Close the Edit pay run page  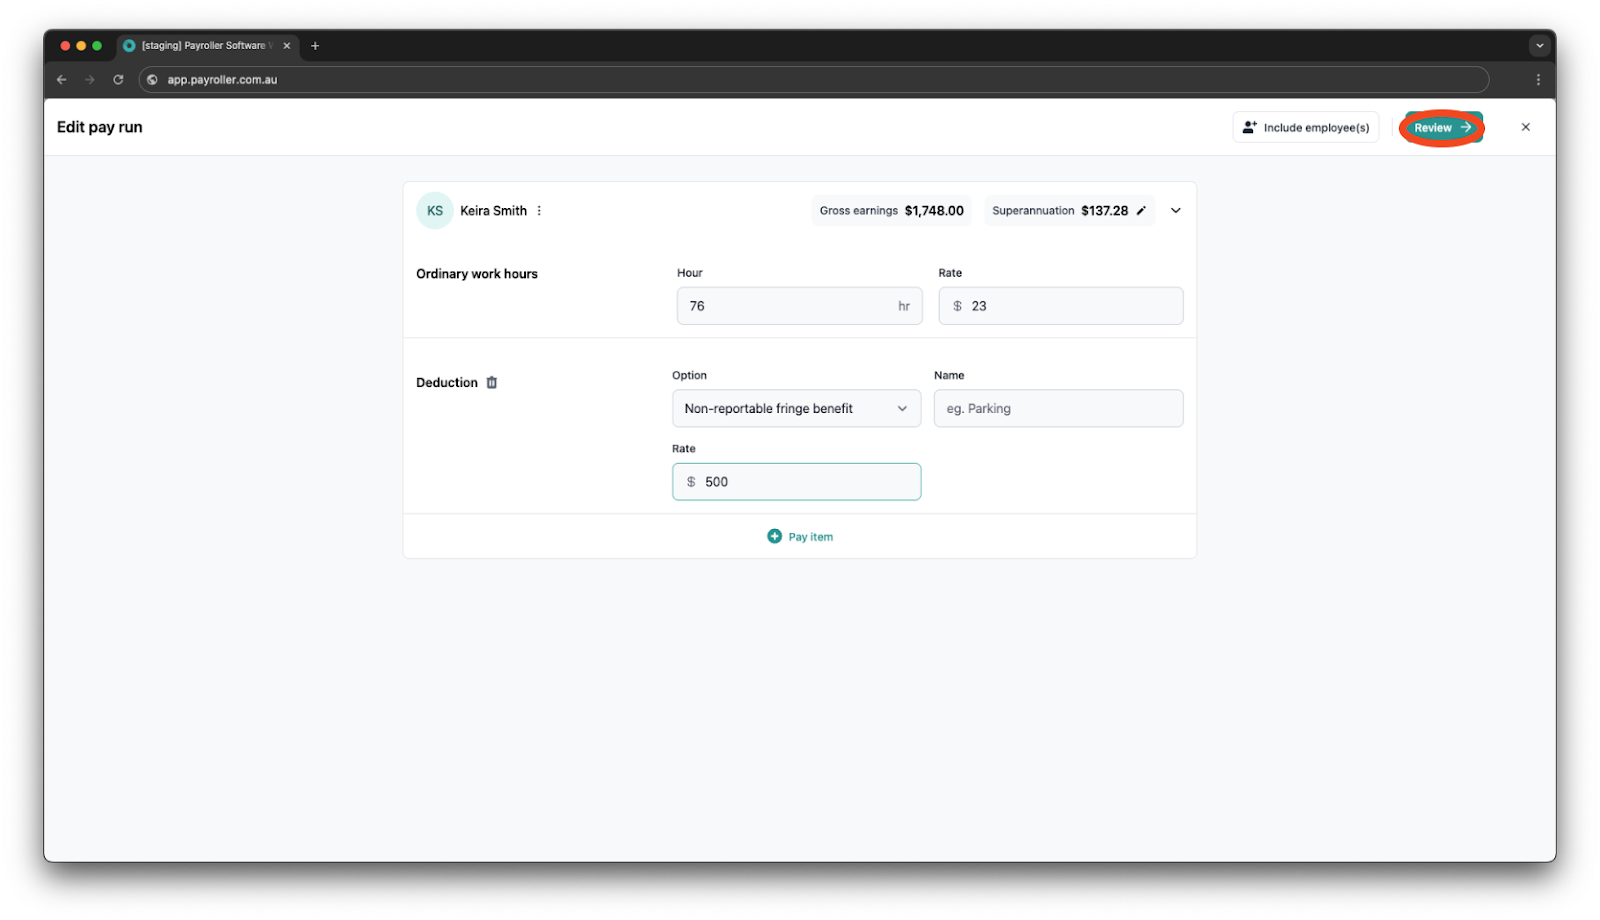click(x=1525, y=127)
